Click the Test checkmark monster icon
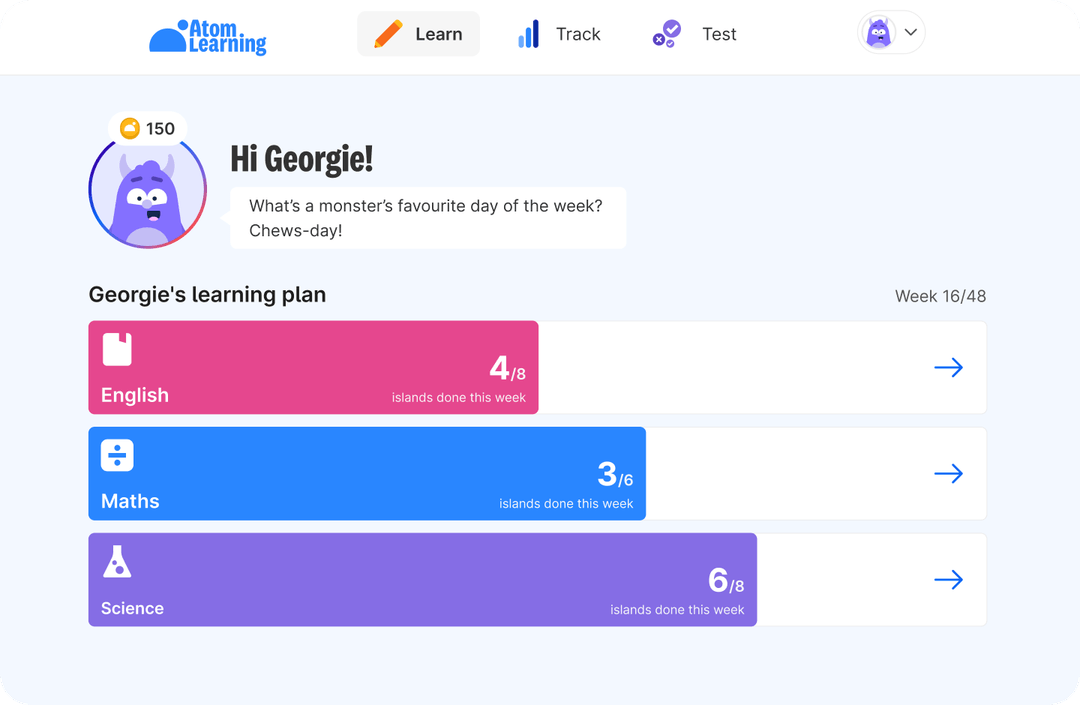 [x=666, y=33]
